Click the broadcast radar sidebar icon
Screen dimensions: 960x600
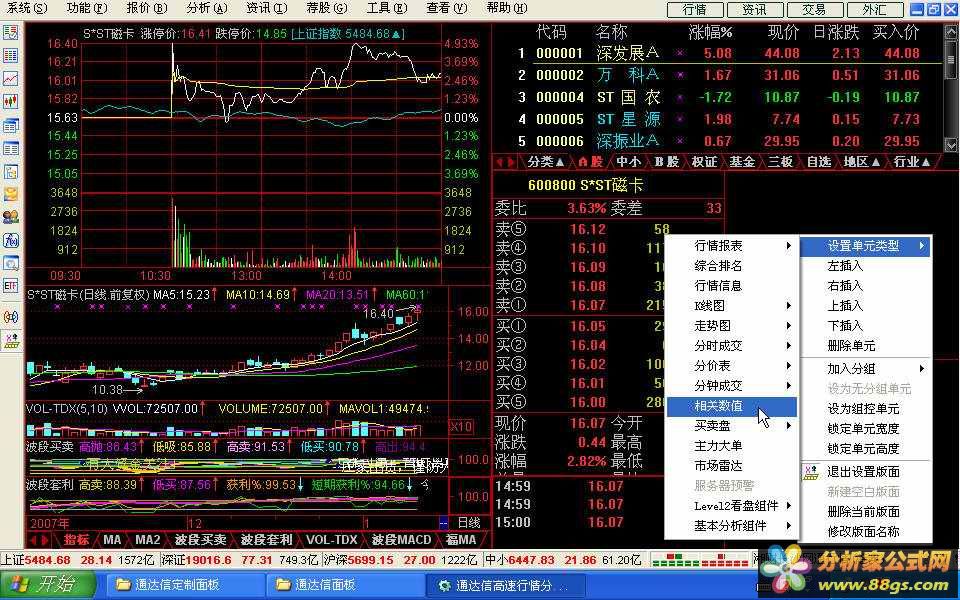[x=10, y=317]
